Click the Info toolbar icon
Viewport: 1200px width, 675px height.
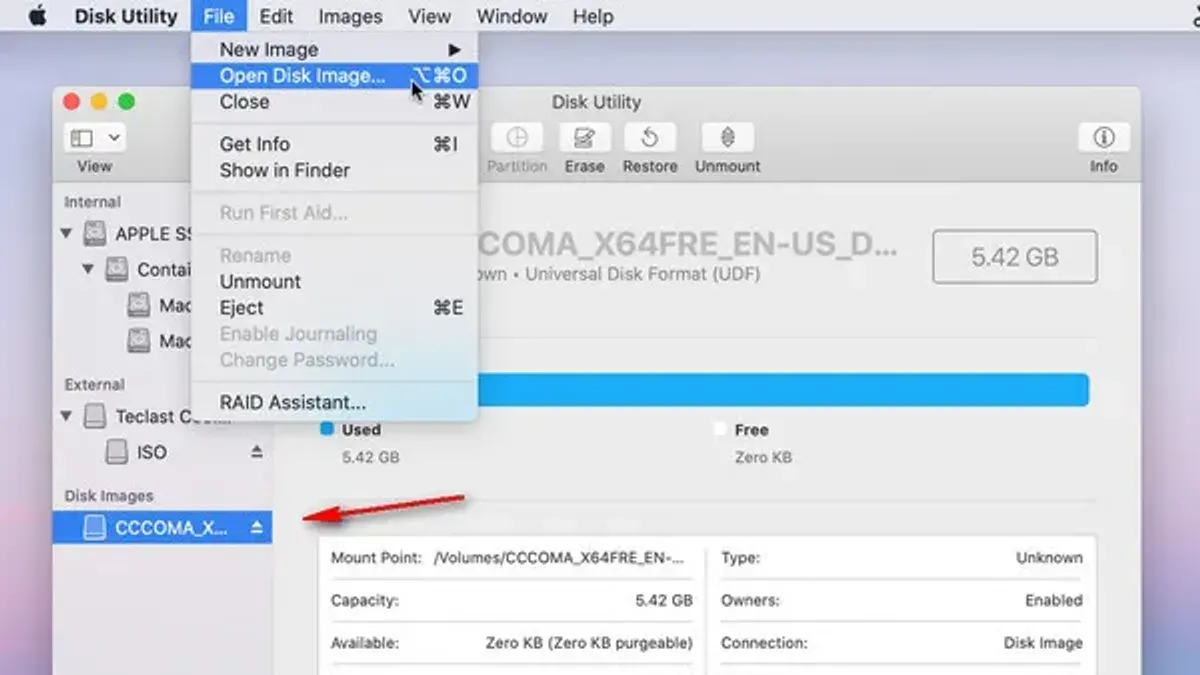[x=1103, y=138]
